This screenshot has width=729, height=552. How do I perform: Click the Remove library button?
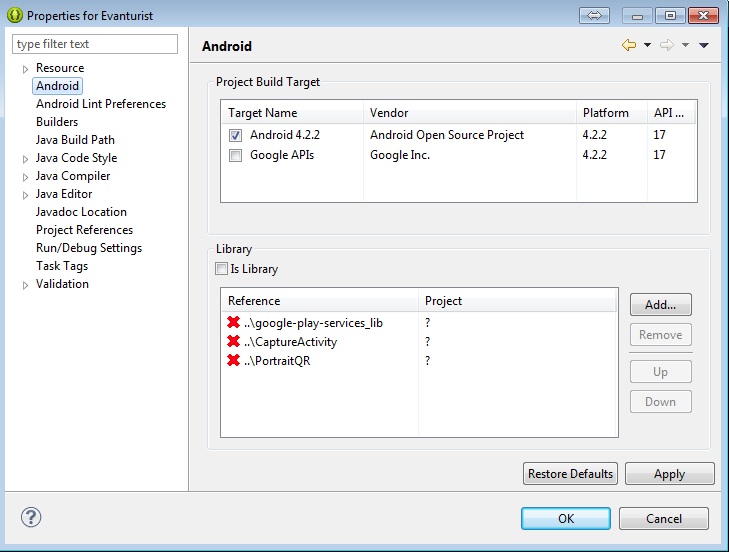click(661, 334)
